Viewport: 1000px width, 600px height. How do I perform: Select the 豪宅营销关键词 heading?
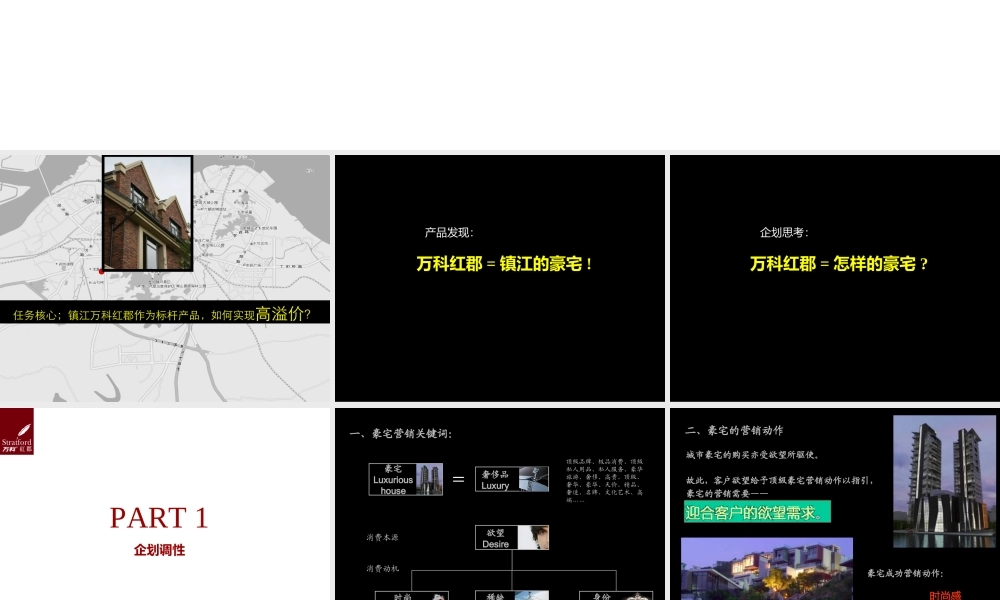click(x=399, y=433)
